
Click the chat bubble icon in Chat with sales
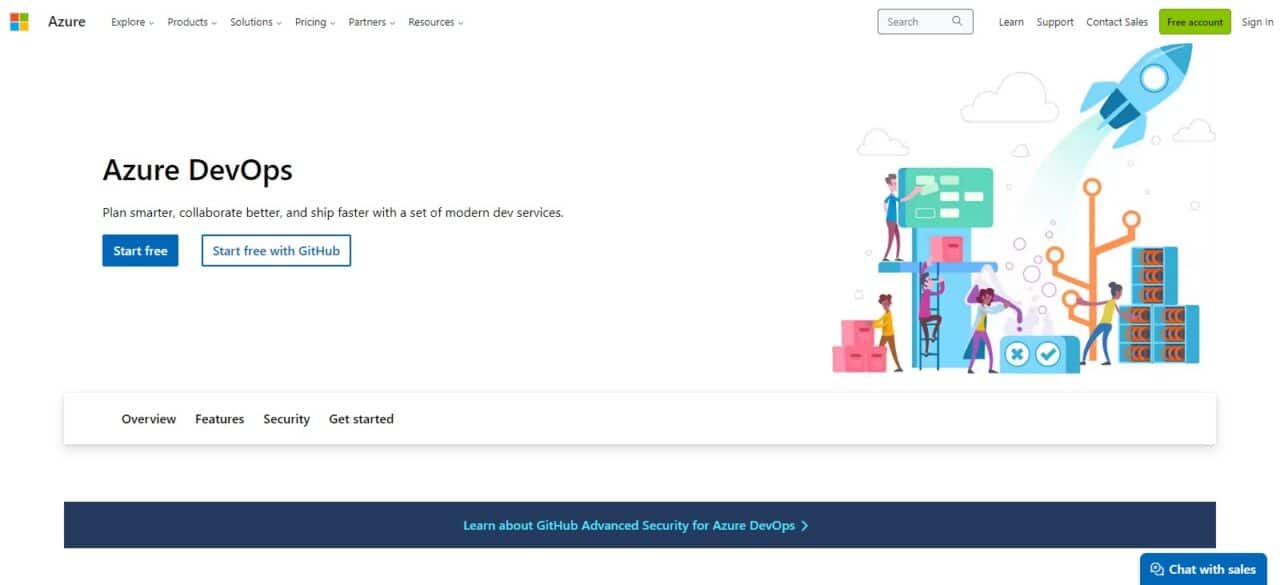point(1157,569)
